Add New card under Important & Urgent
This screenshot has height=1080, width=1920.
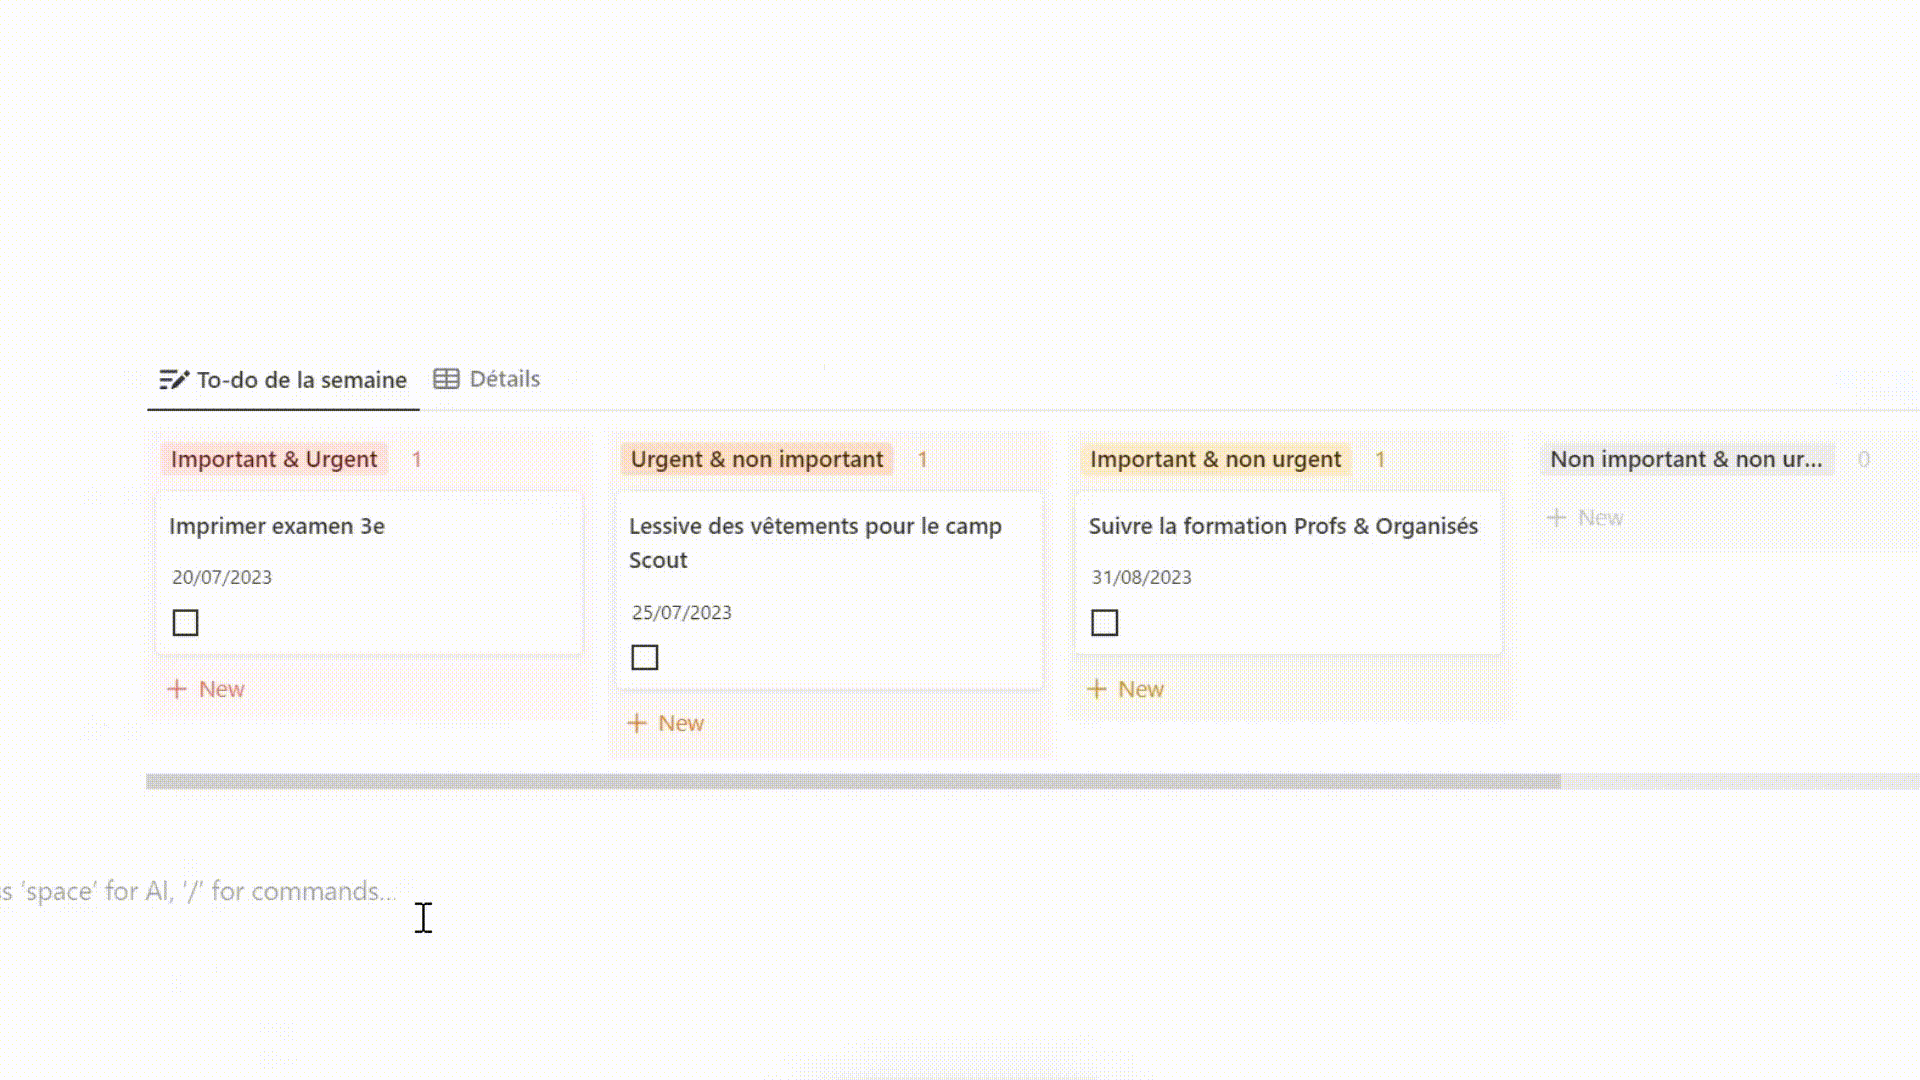pos(206,689)
